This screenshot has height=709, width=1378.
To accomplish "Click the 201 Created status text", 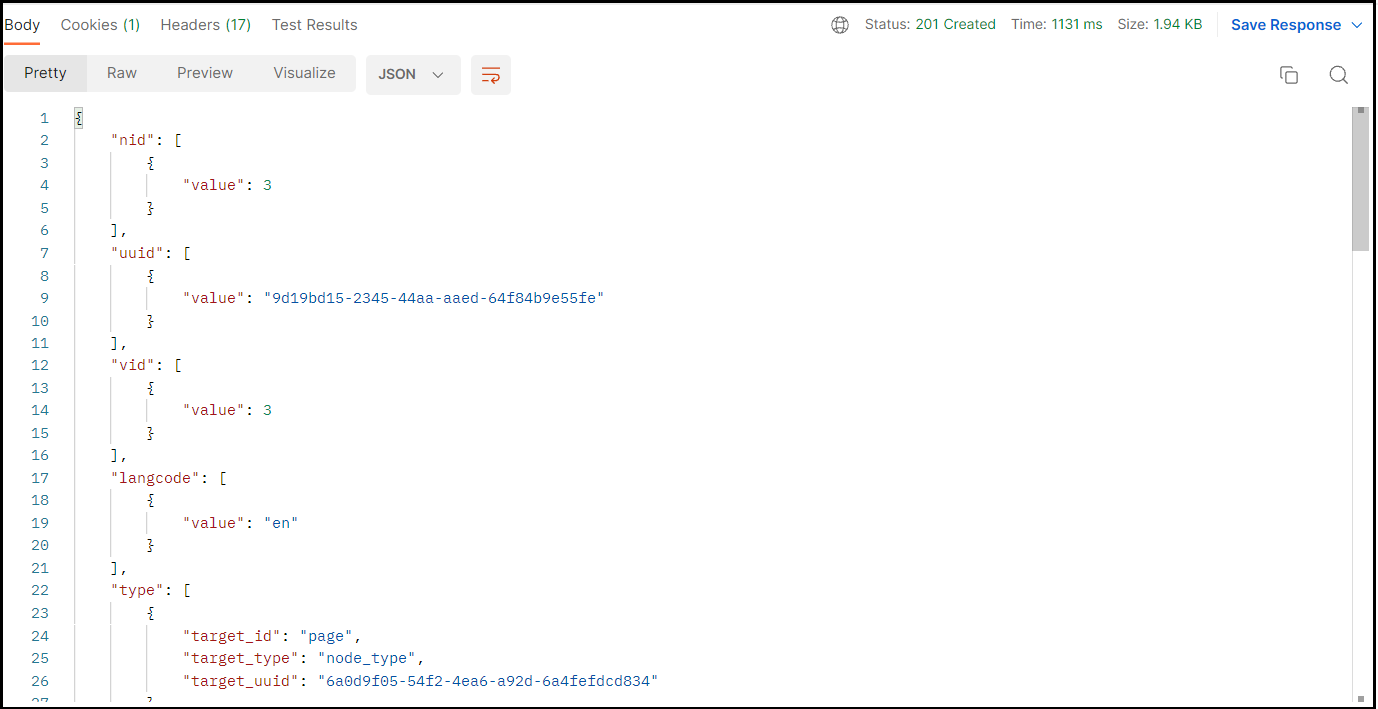I will click(x=955, y=25).
